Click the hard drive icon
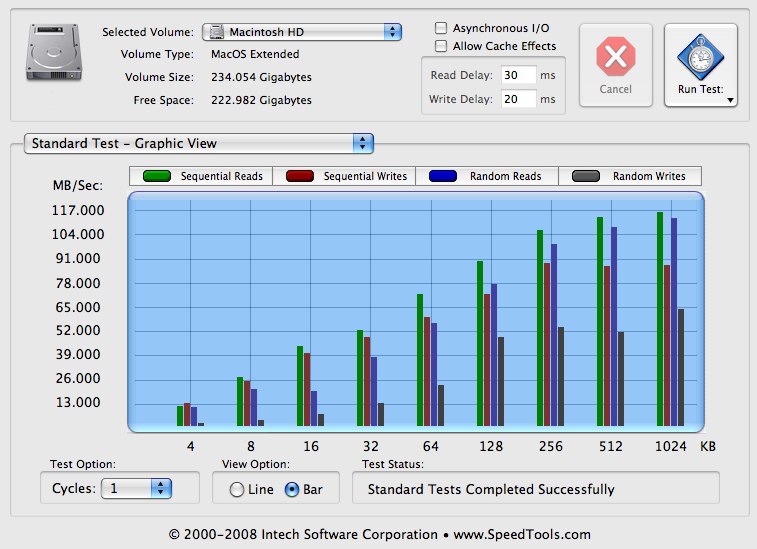The width and height of the screenshot is (757, 549). coord(54,52)
